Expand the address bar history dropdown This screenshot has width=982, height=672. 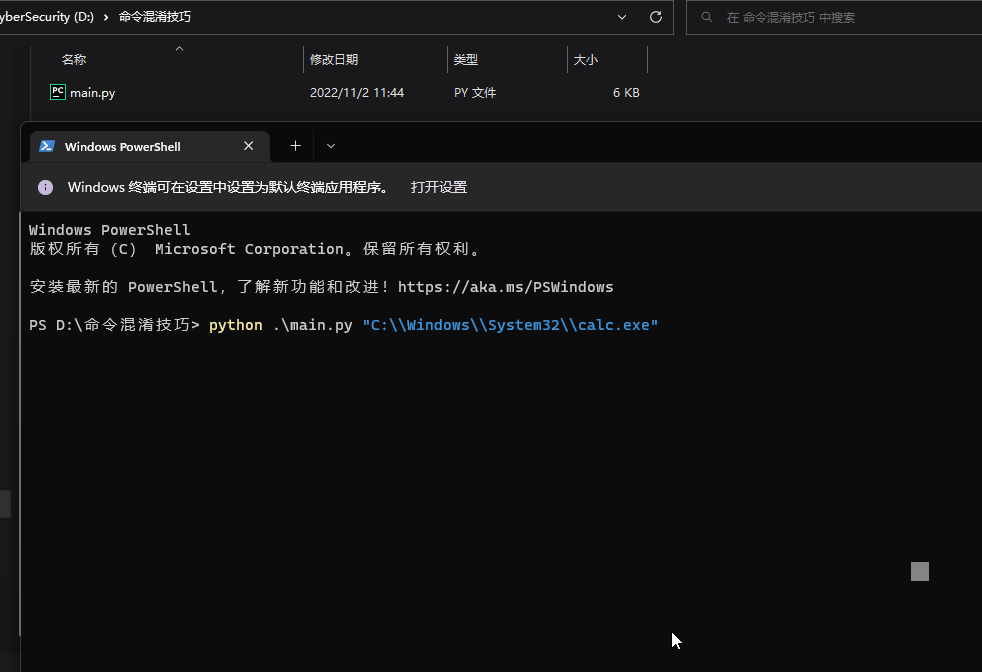click(622, 17)
